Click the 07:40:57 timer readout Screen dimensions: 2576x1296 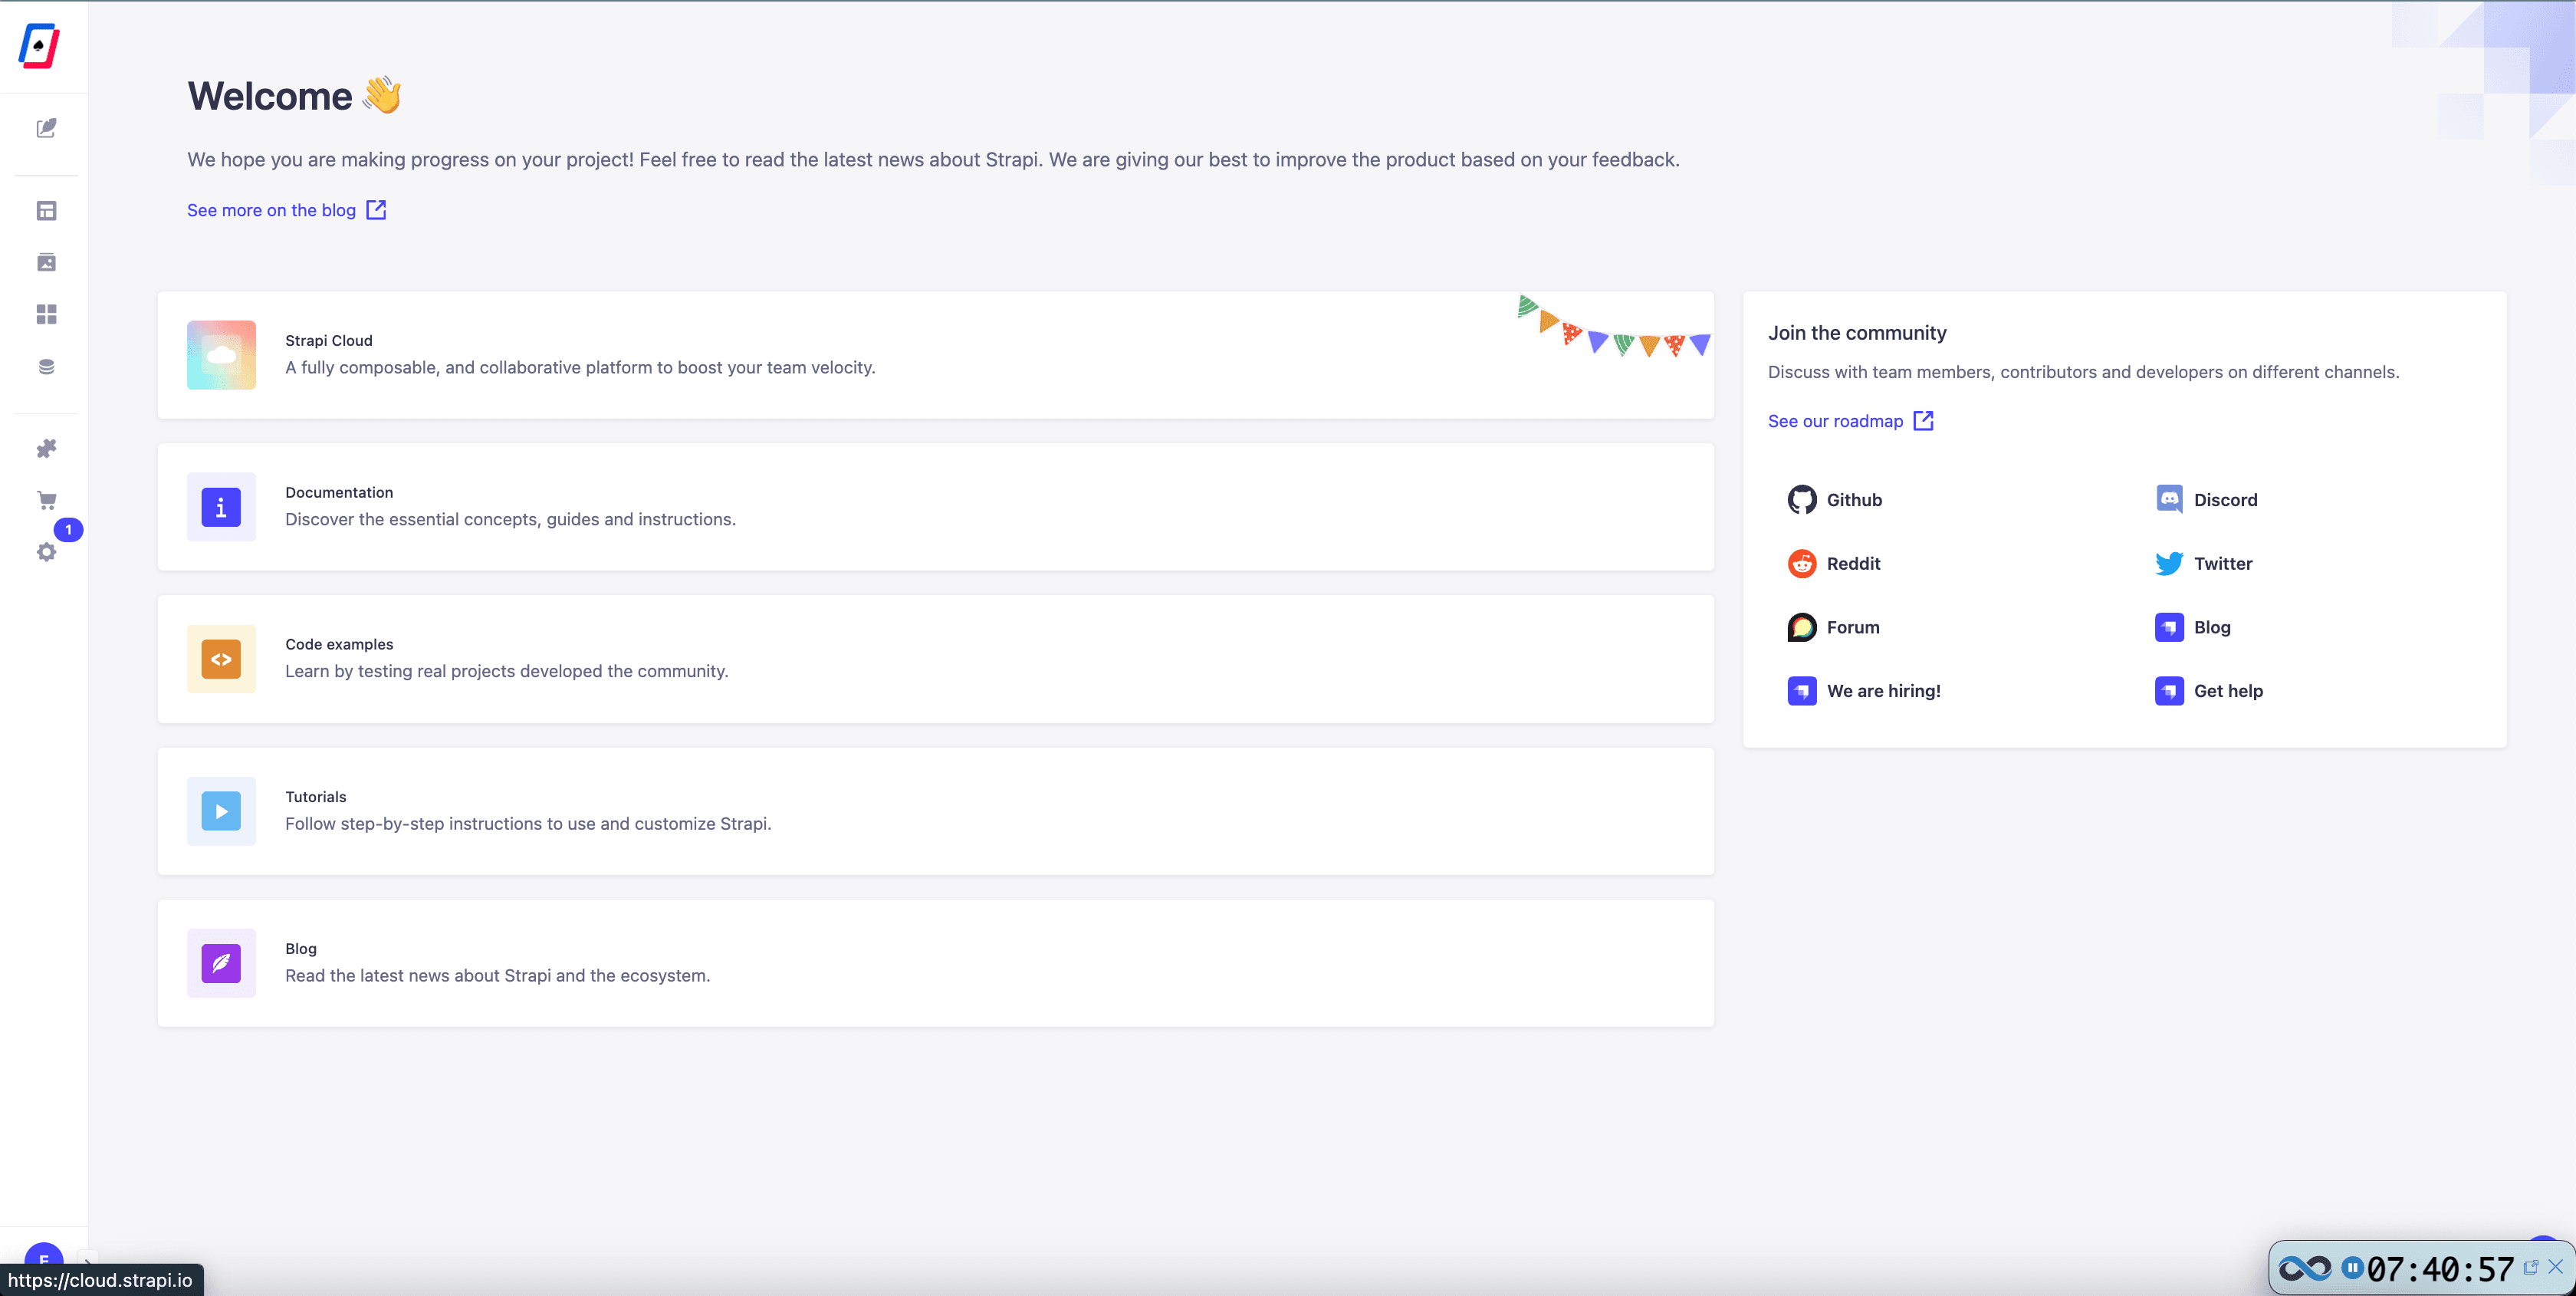pyautogui.click(x=2440, y=1269)
